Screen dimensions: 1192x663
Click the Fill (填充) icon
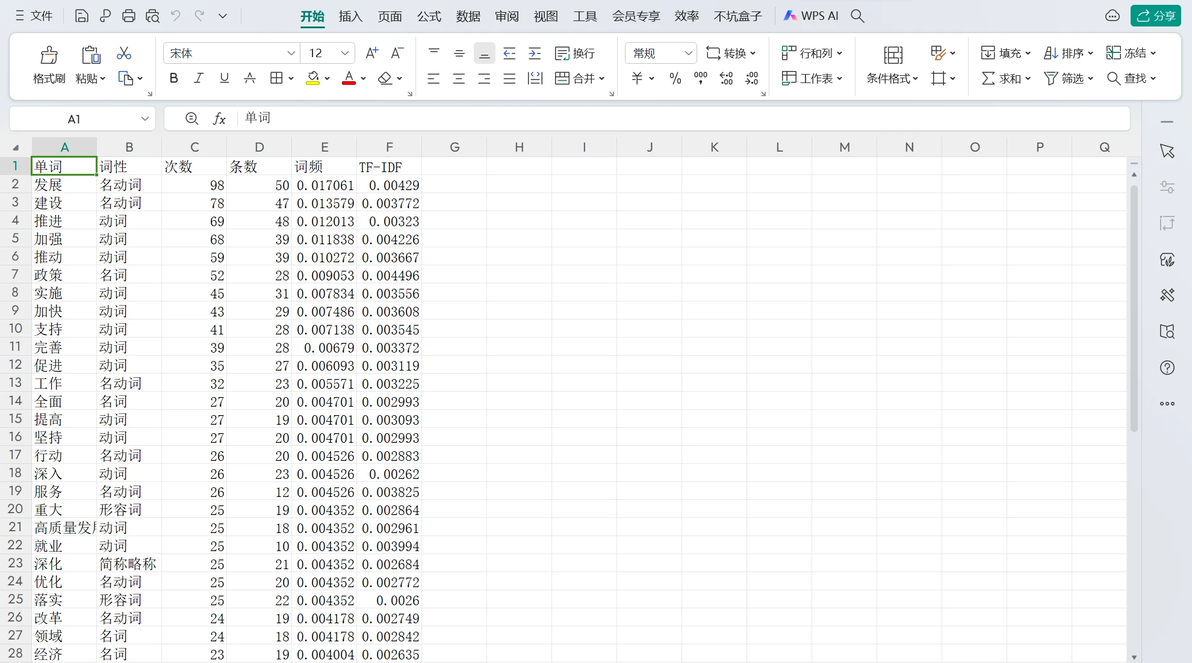point(988,53)
